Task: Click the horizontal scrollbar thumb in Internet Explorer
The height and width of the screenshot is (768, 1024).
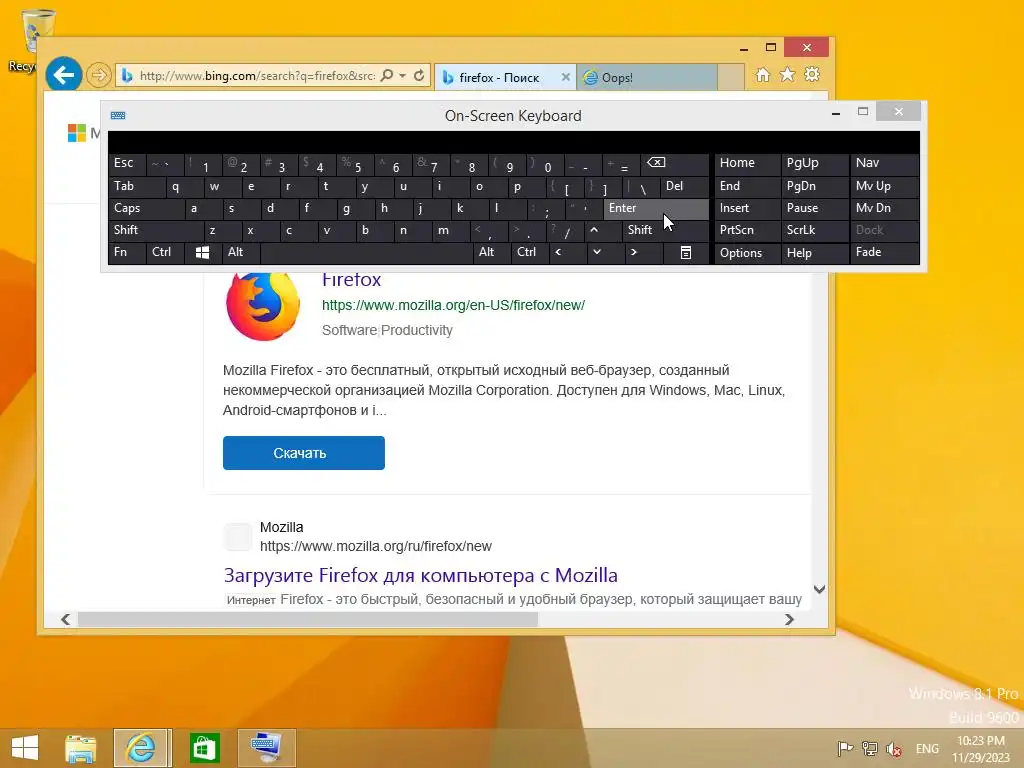Action: (308, 619)
